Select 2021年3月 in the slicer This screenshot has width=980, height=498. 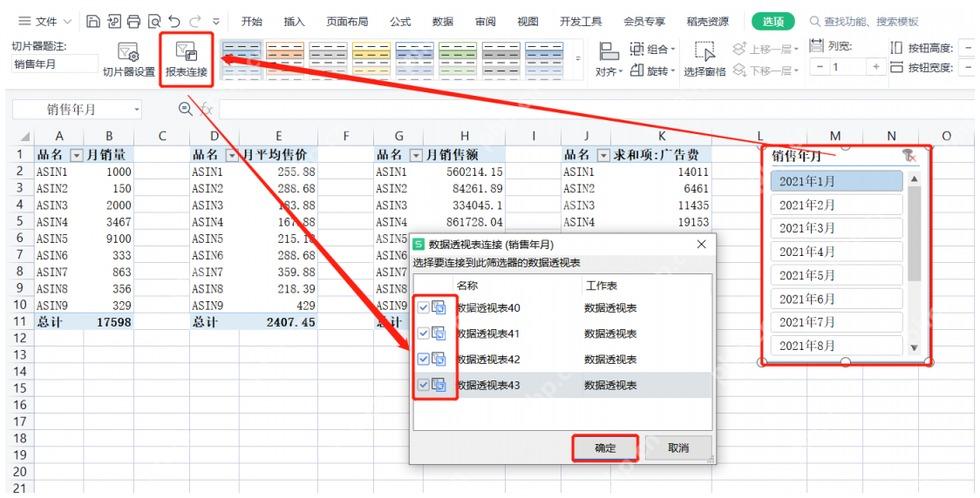pyautogui.click(x=837, y=228)
